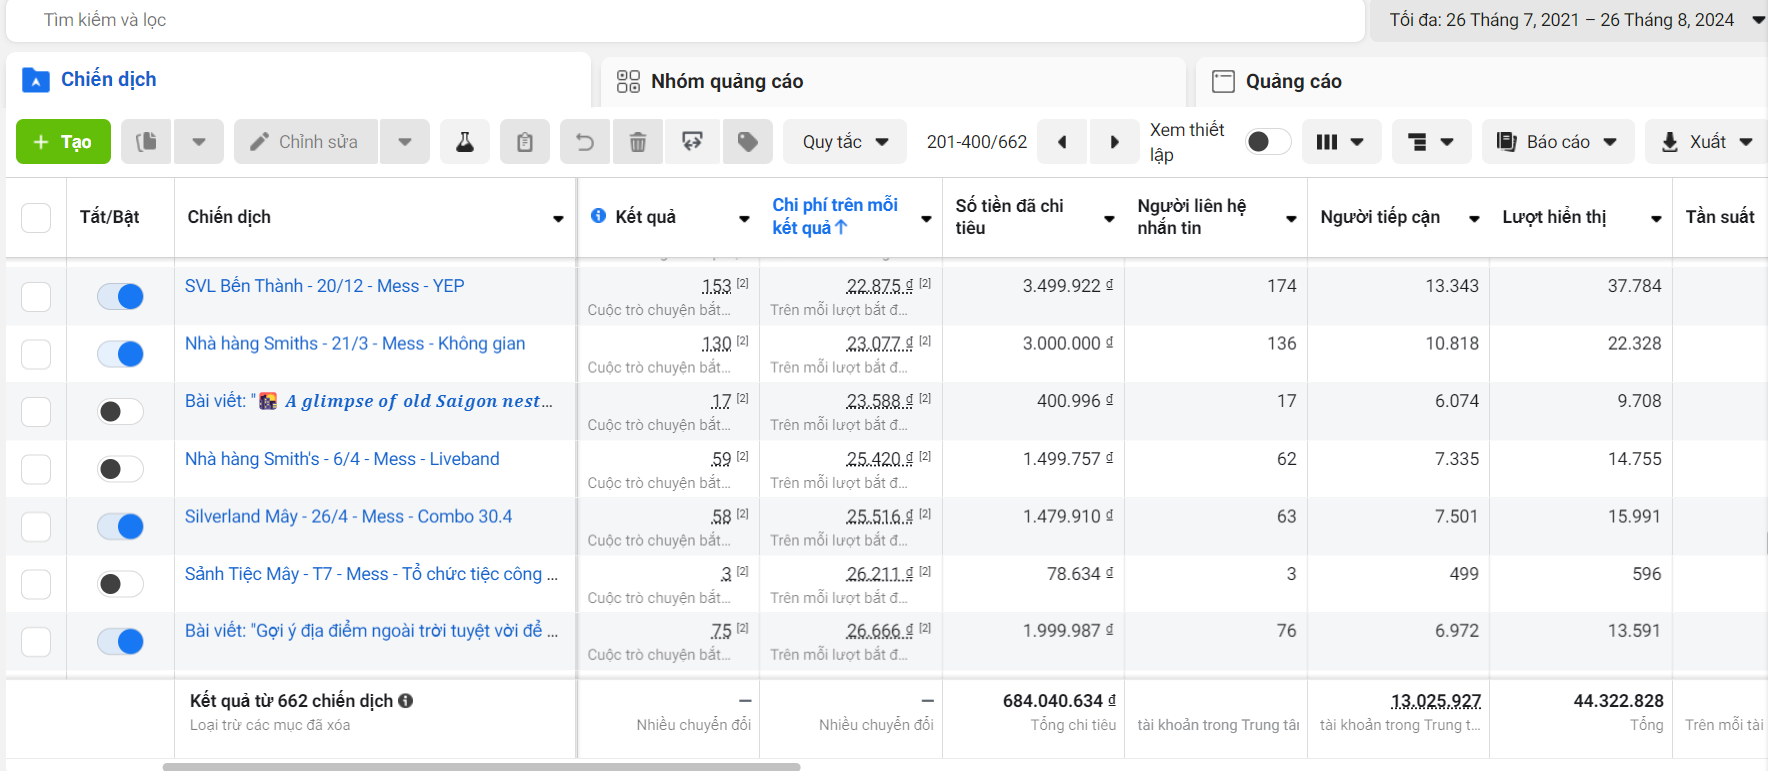Click the clipboard paste icon
Image resolution: width=1768 pixels, height=771 pixels.
[x=525, y=142]
